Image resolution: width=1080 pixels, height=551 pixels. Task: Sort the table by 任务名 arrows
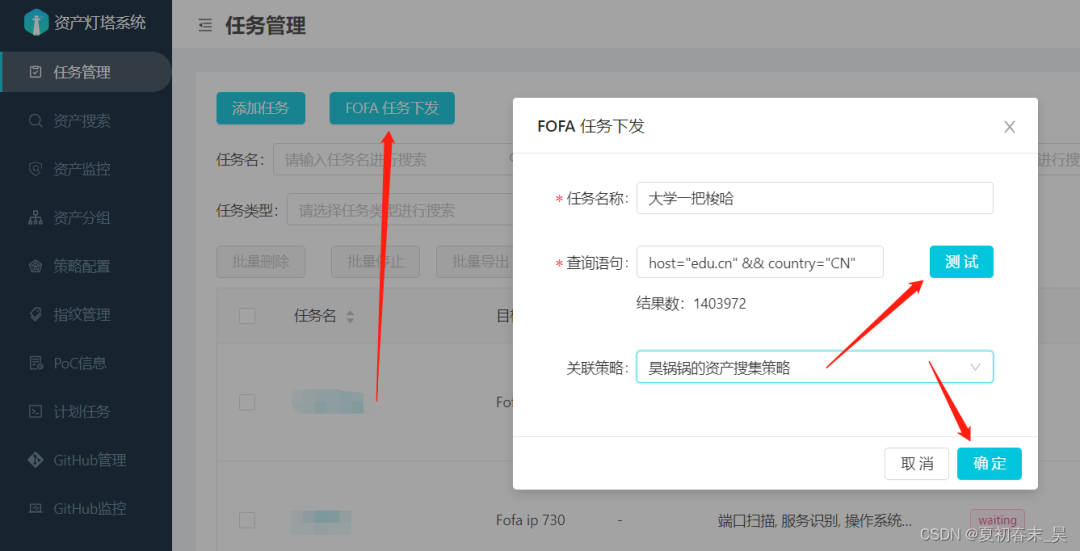pyautogui.click(x=350, y=316)
